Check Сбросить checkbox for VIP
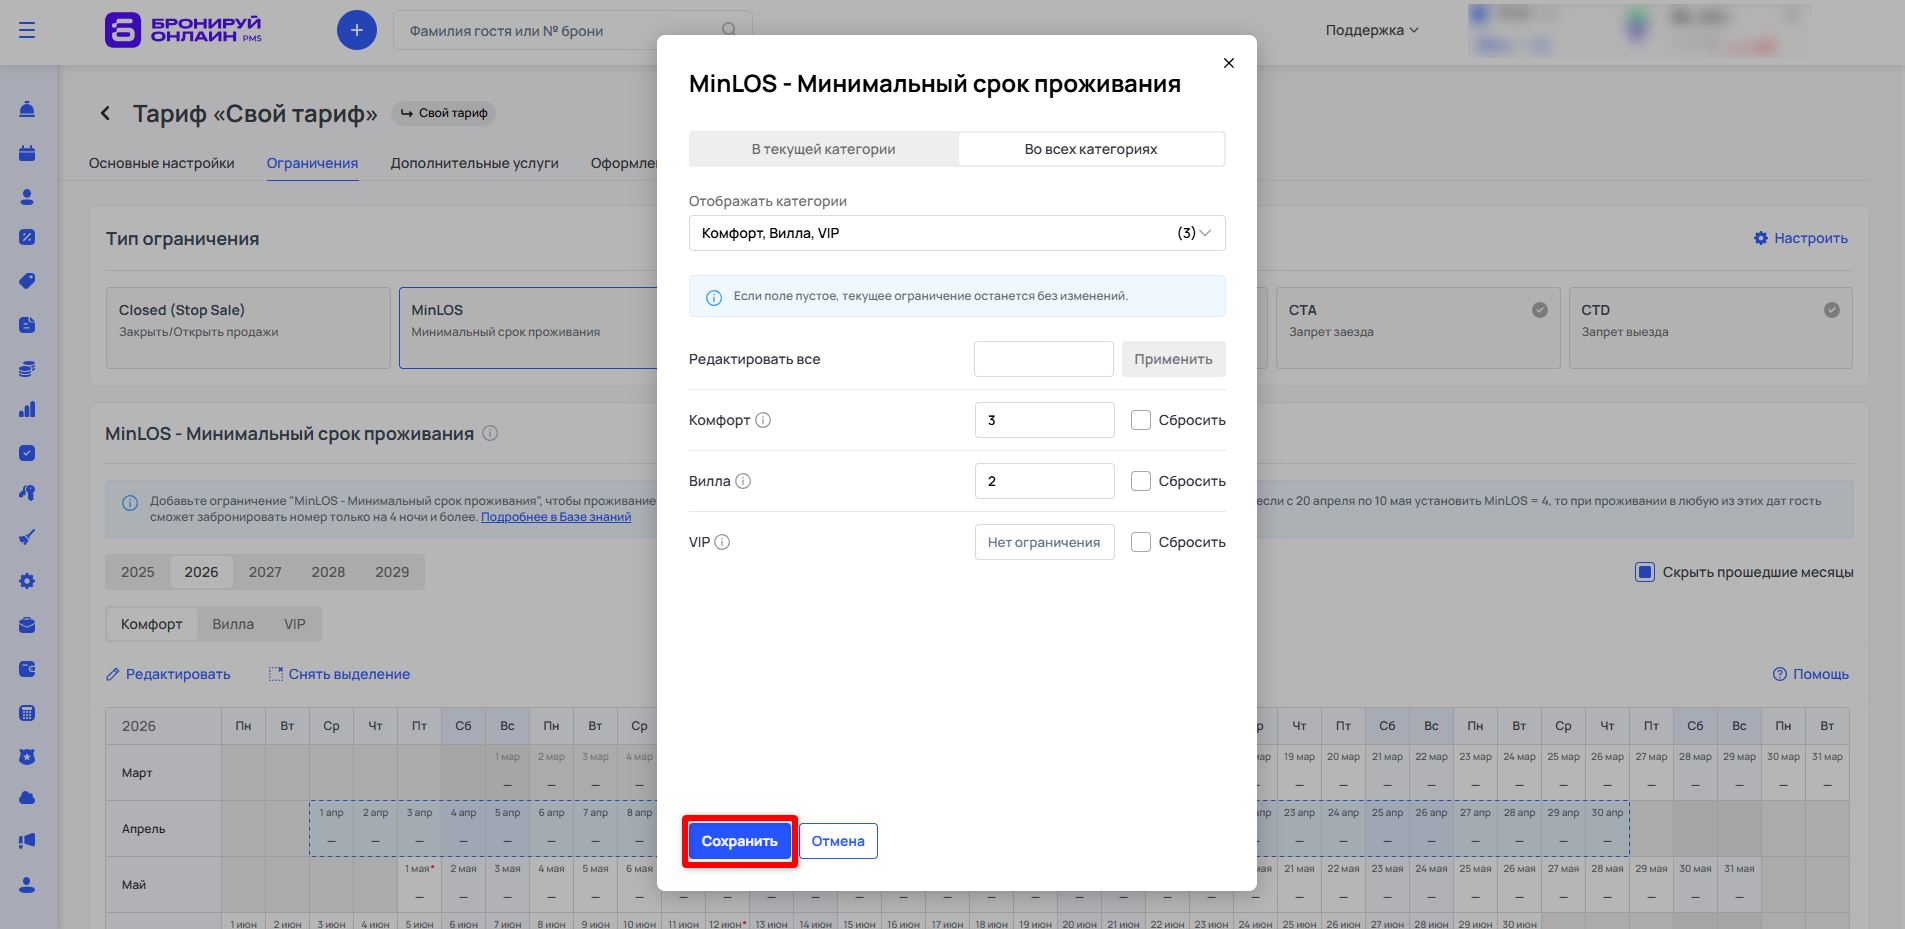Viewport: 1905px width, 929px height. click(x=1141, y=542)
